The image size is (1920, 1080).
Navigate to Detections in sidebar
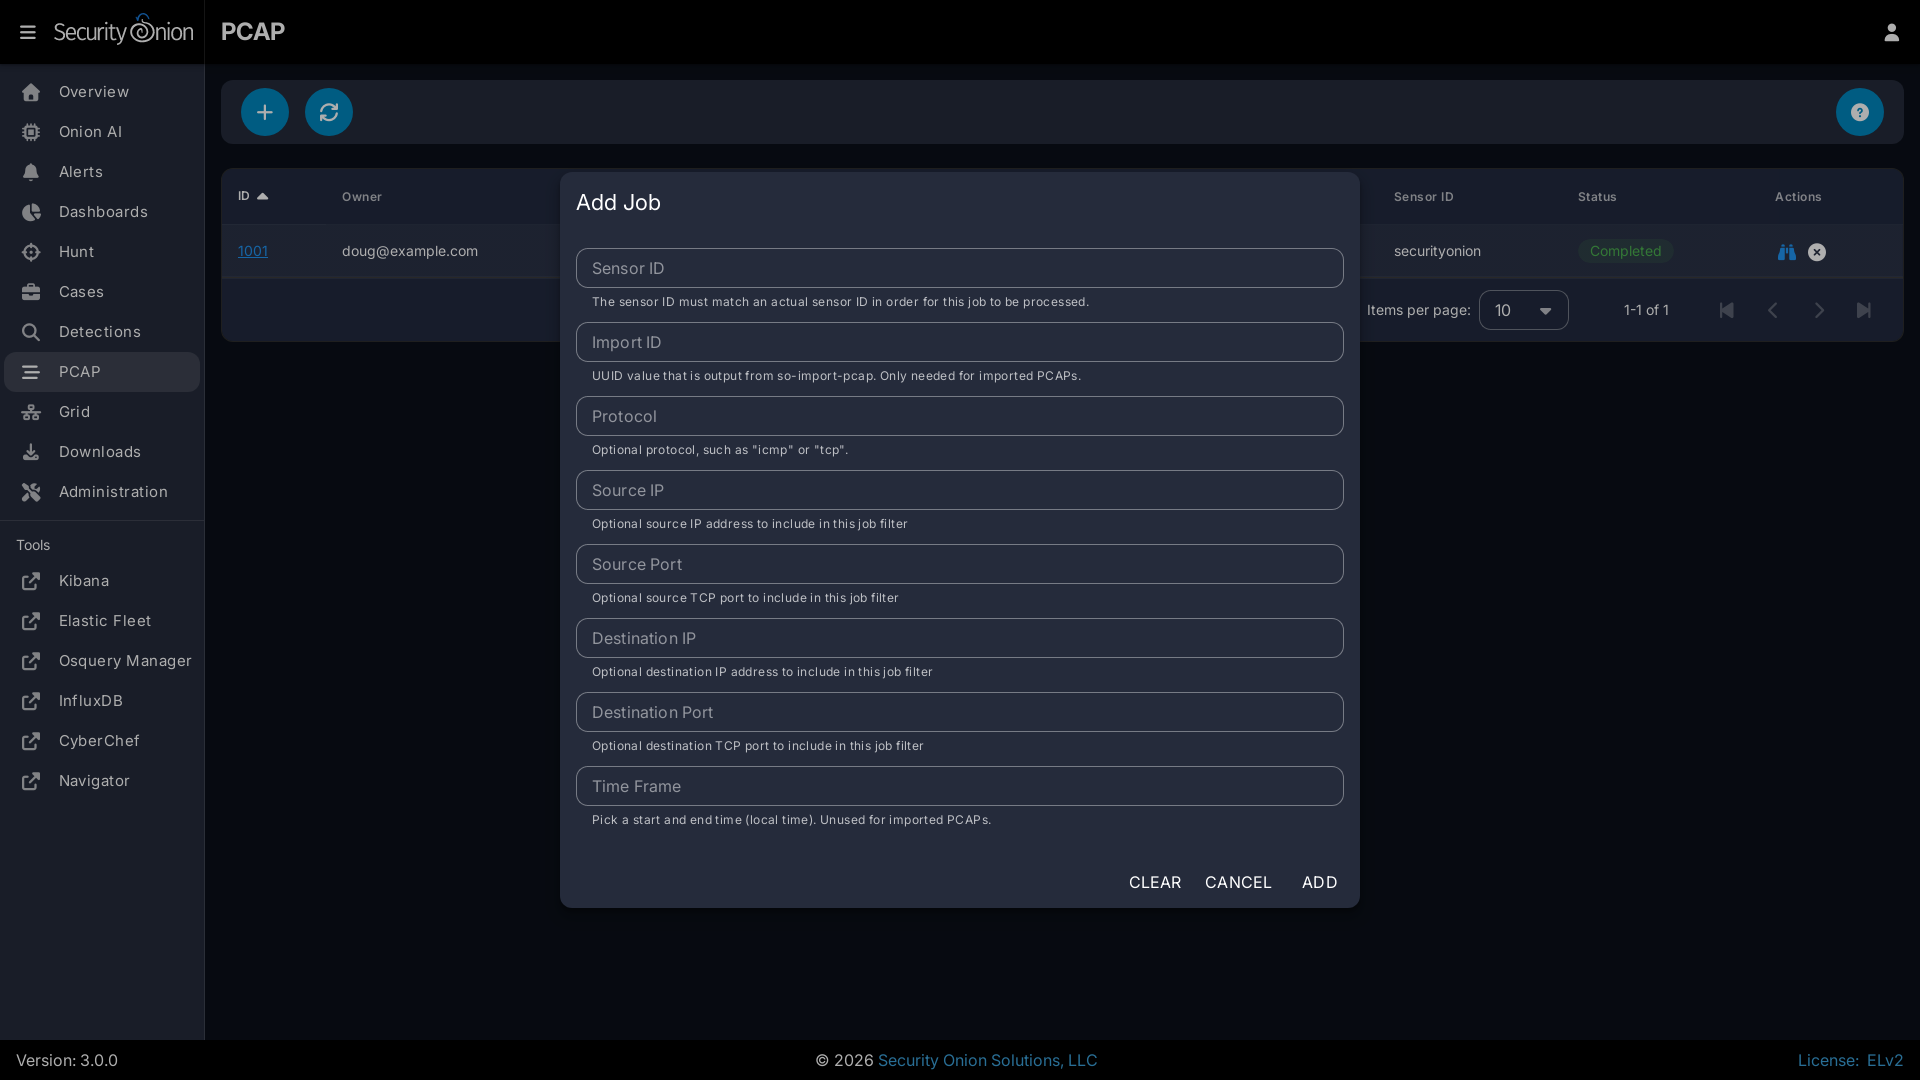[x=99, y=332]
